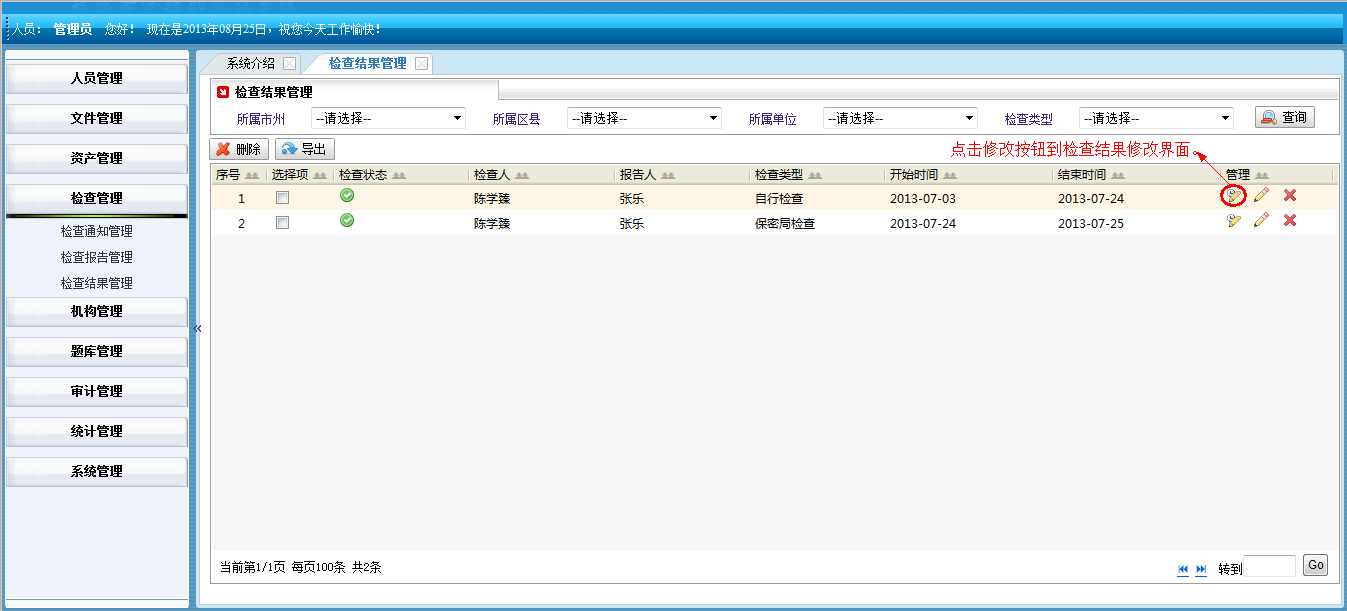Click the 查询 search button
This screenshot has width=1347, height=611.
(1285, 117)
